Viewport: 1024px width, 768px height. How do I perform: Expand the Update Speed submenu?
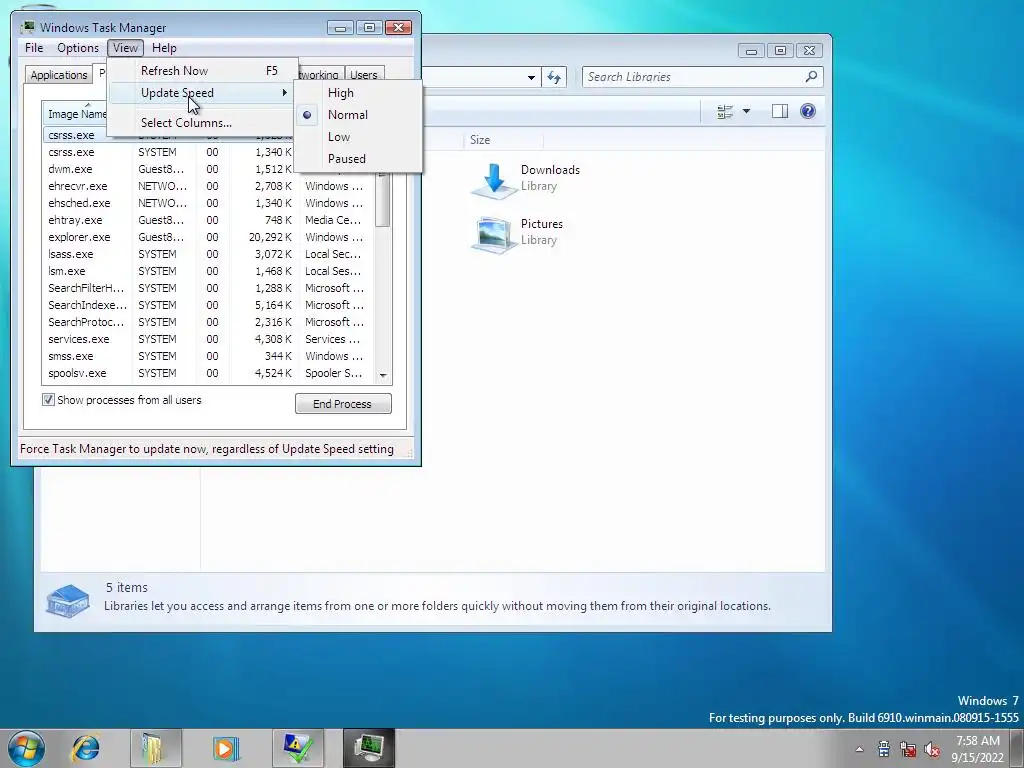(202, 93)
